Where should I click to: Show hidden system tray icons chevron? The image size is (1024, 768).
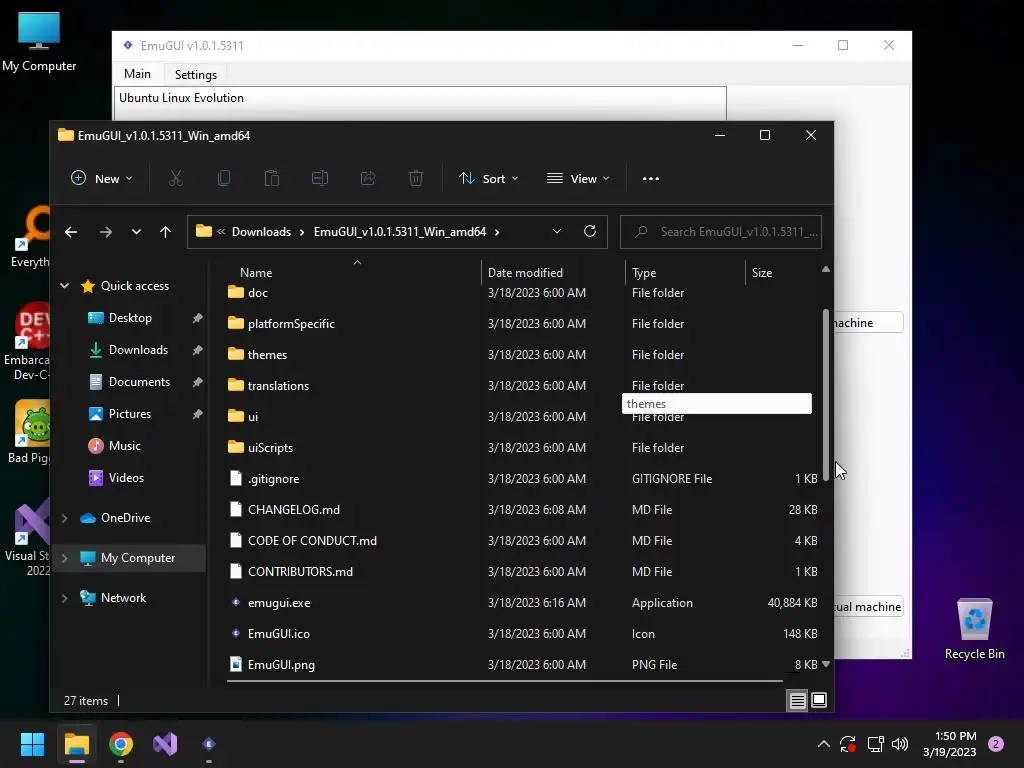[824, 744]
